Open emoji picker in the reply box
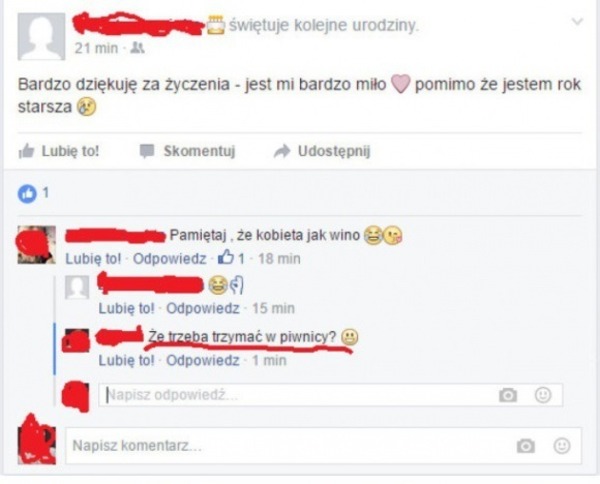The height and width of the screenshot is (484, 600). tap(543, 395)
